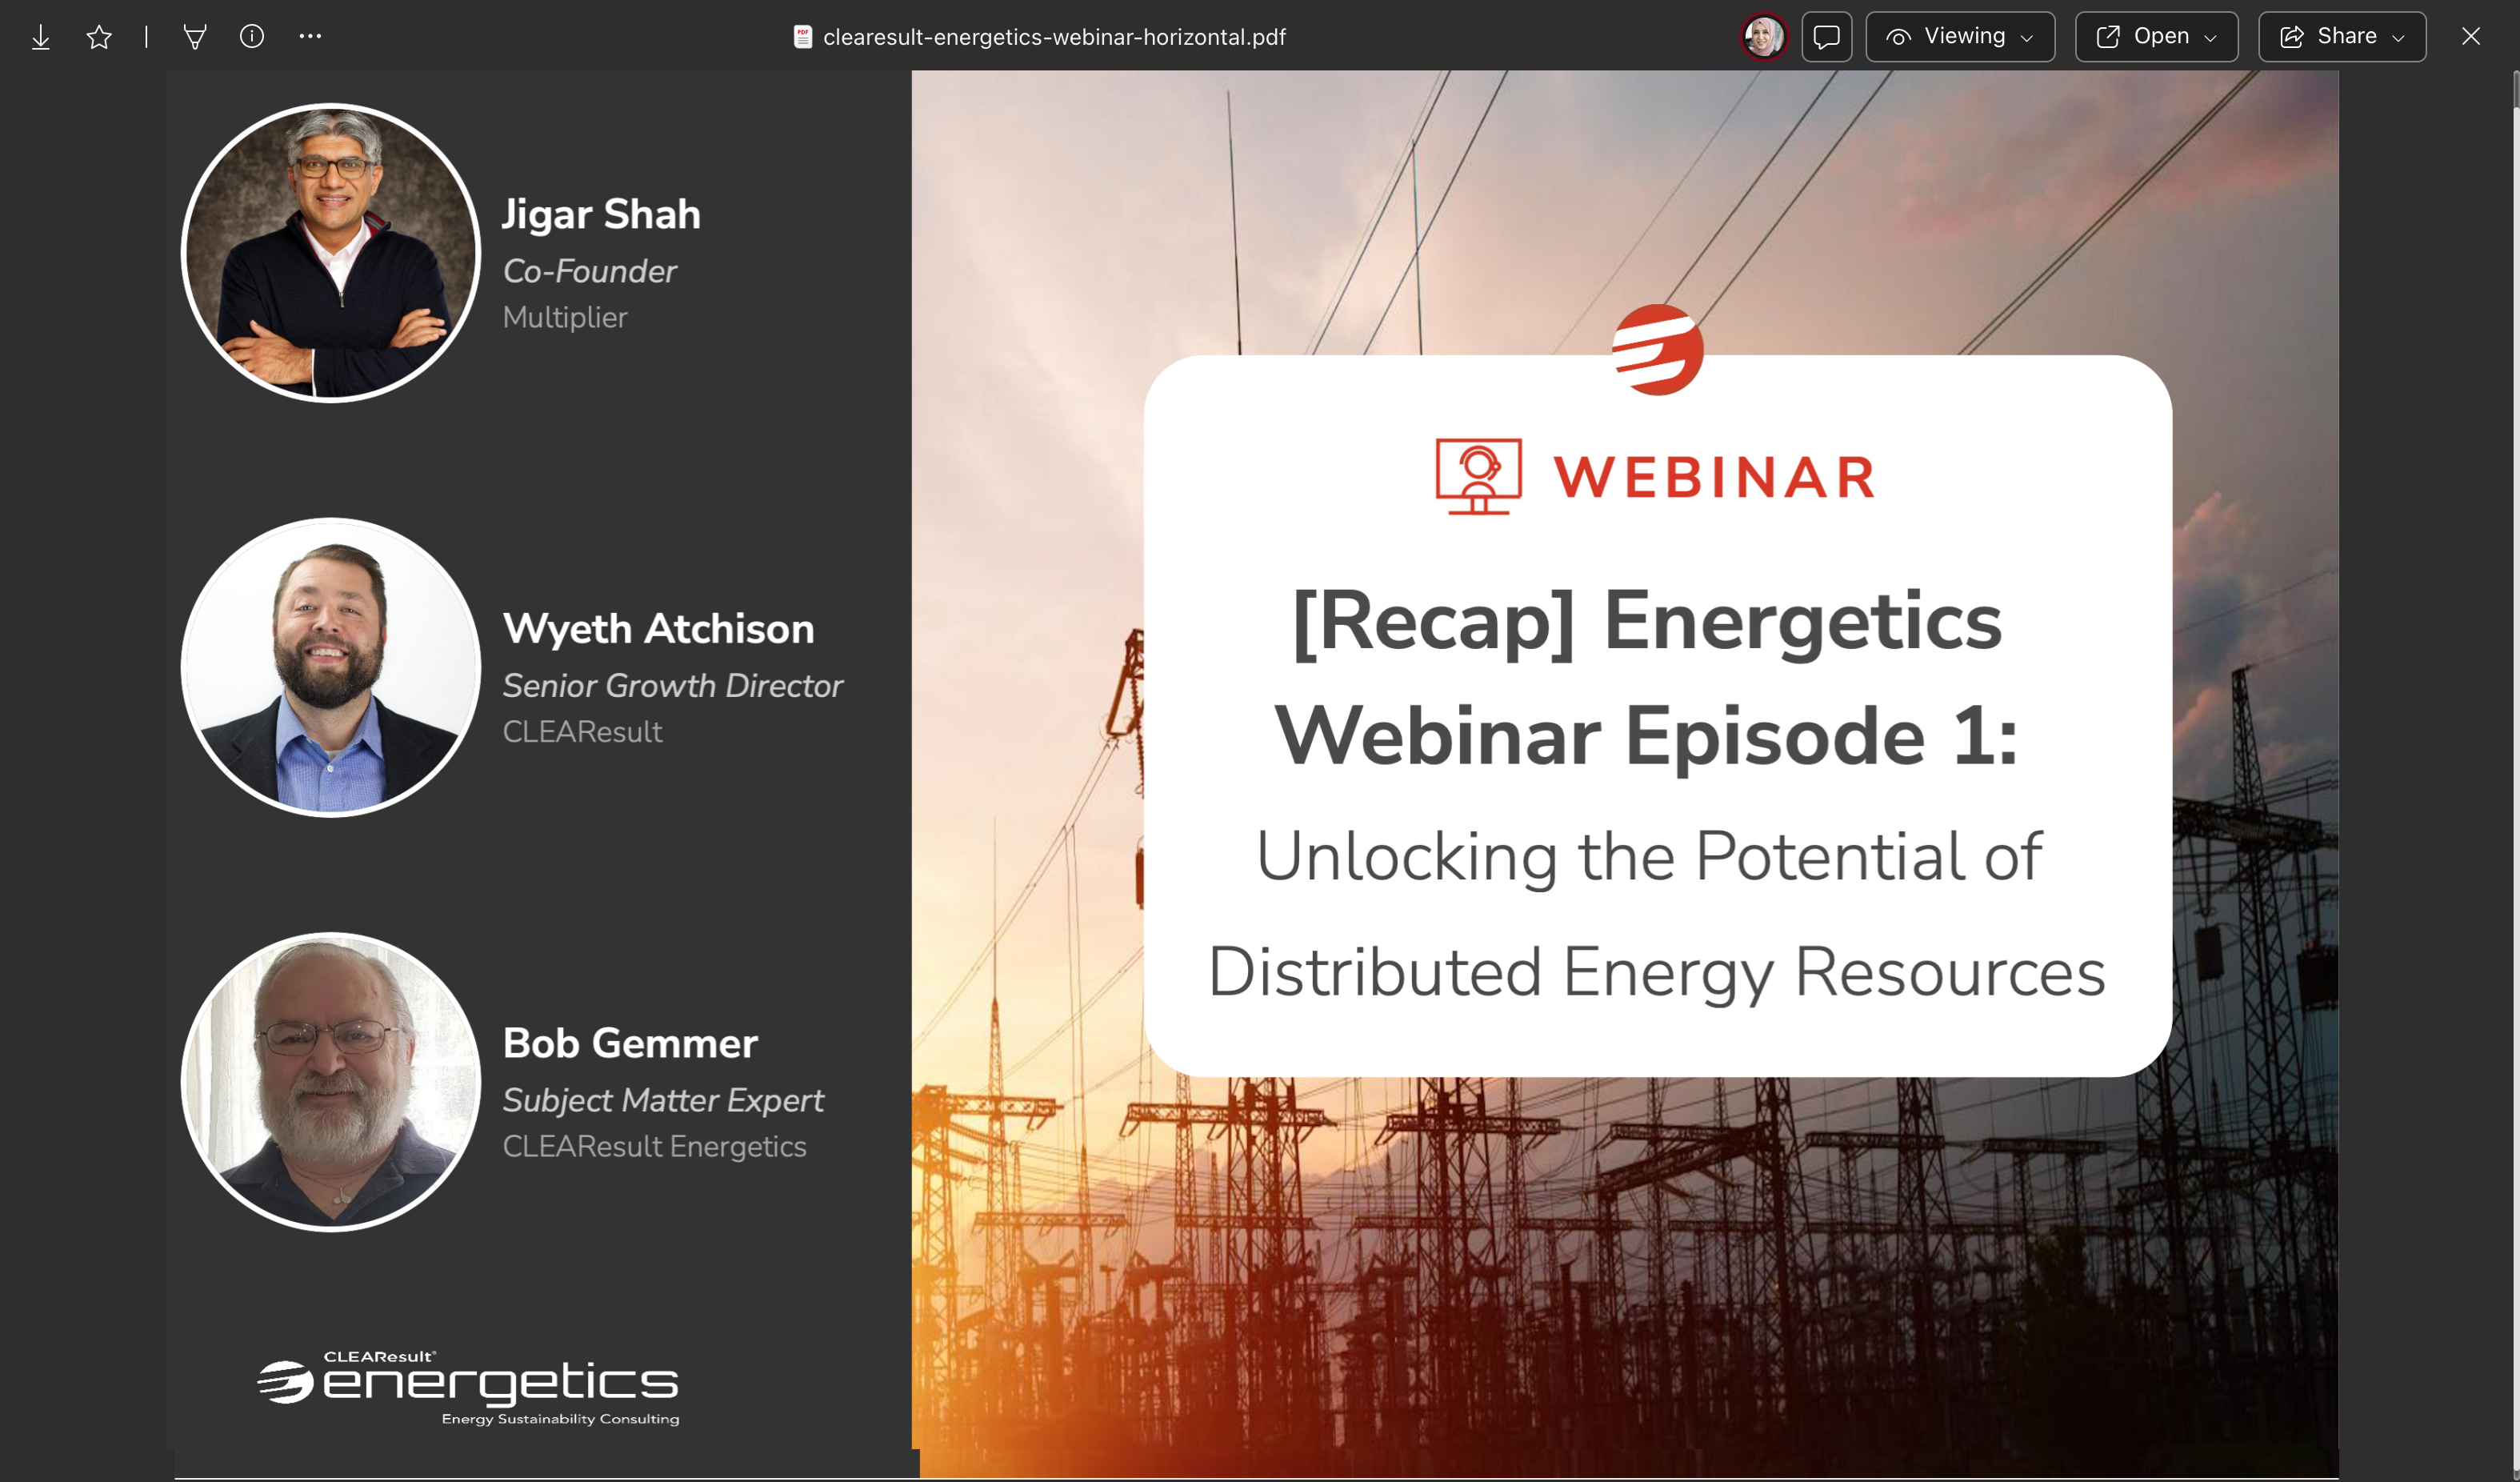Expand the Open options dropdown
The width and height of the screenshot is (2520, 1482).
coord(2156,37)
